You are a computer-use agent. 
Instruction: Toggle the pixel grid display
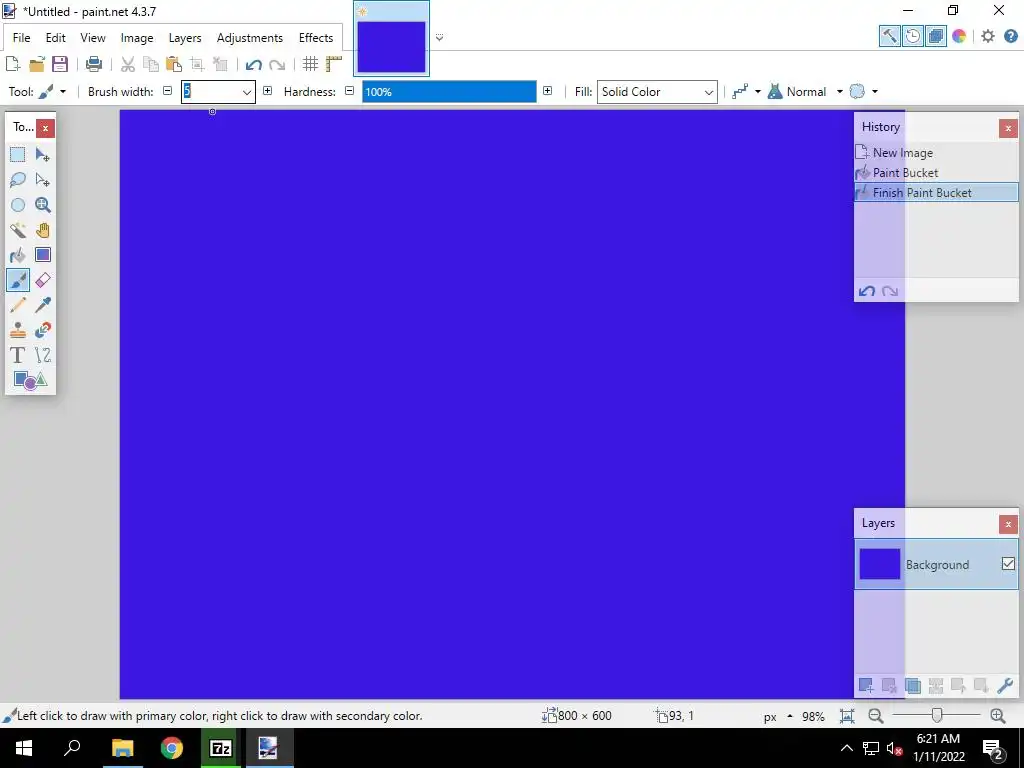(310, 64)
